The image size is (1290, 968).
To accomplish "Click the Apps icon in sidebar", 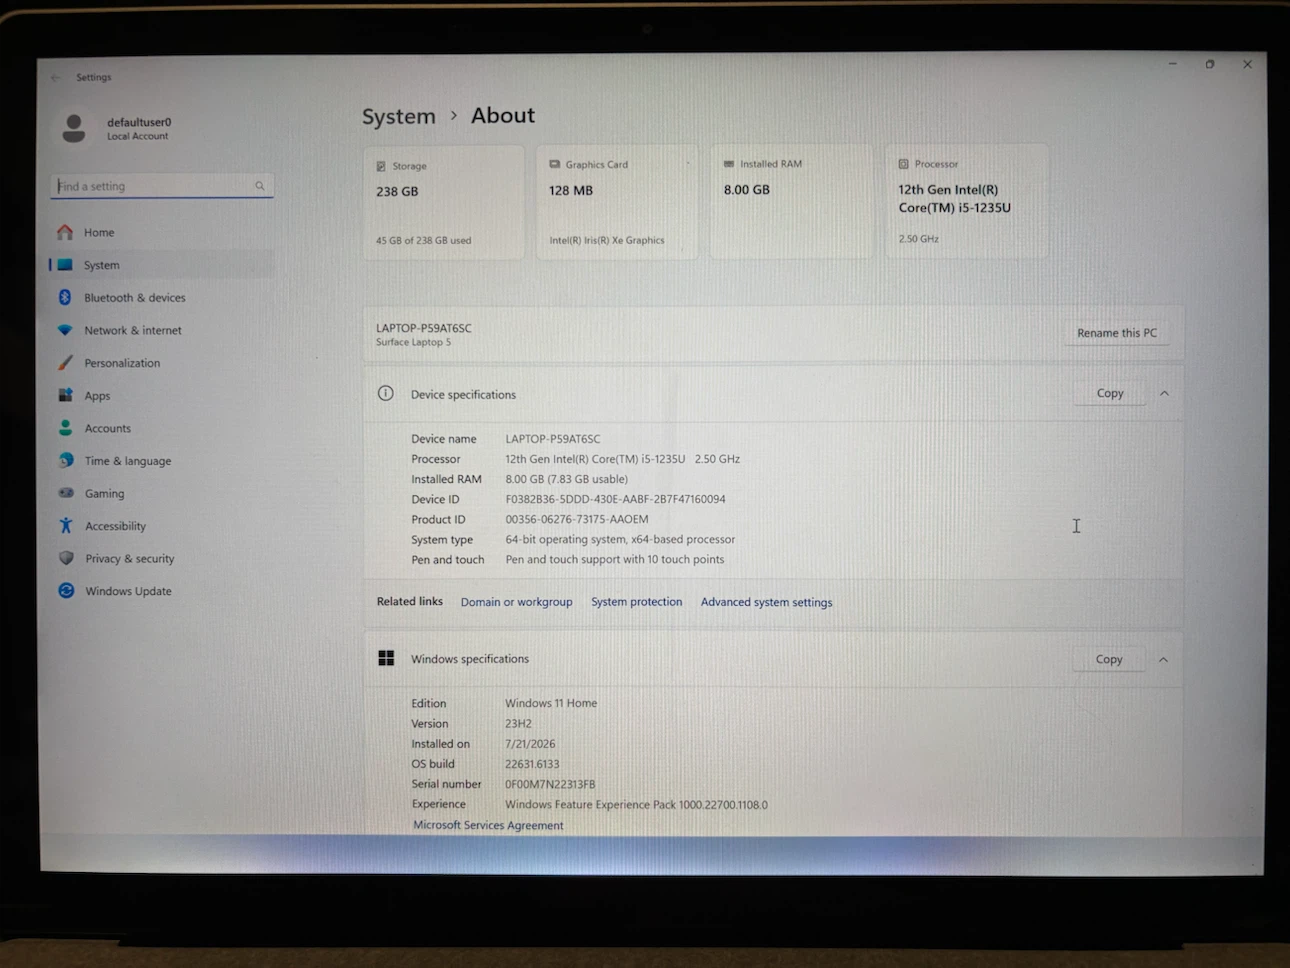I will click(65, 395).
